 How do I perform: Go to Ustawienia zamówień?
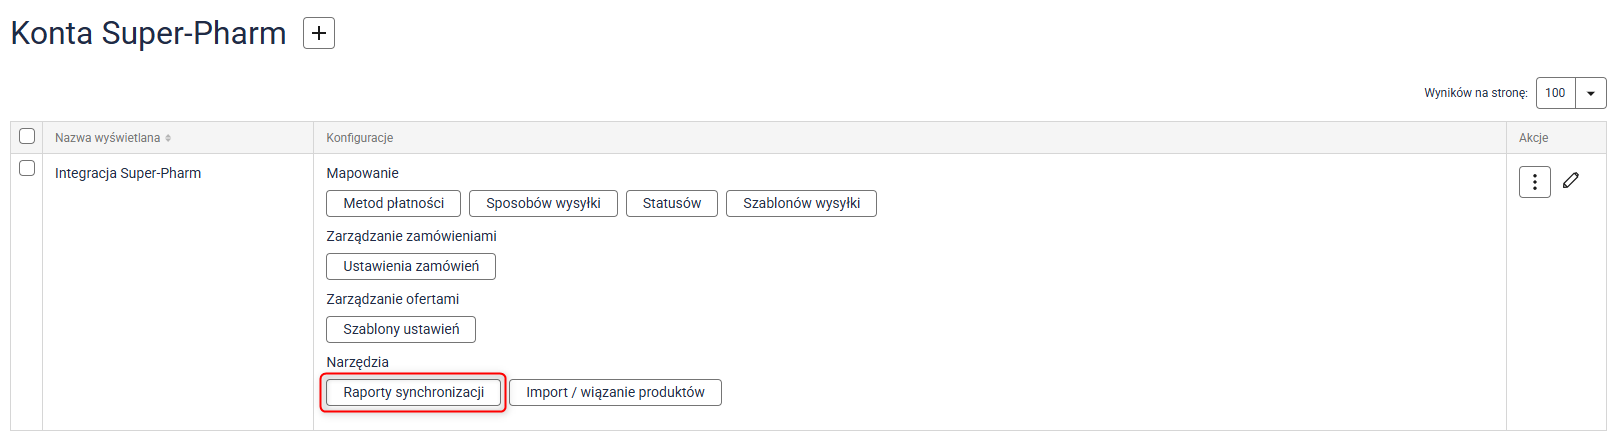410,266
